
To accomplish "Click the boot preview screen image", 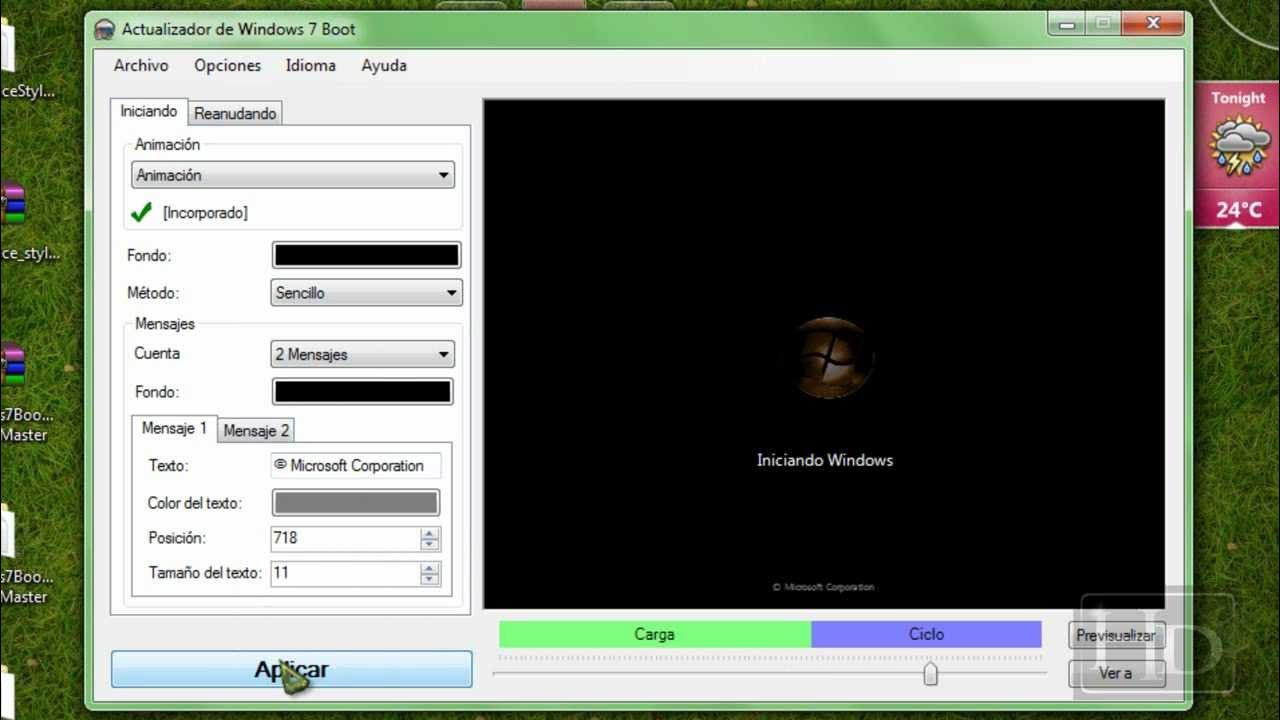I will click(x=824, y=353).
